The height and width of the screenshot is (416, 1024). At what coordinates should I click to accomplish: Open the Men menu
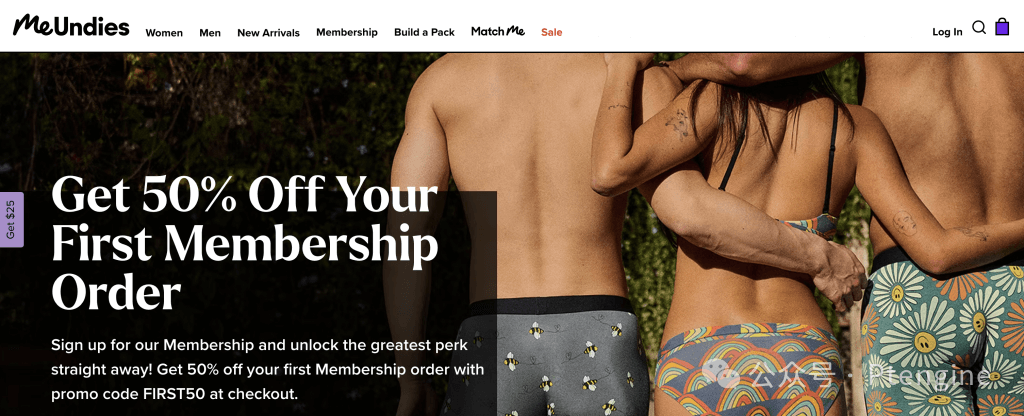coord(210,33)
